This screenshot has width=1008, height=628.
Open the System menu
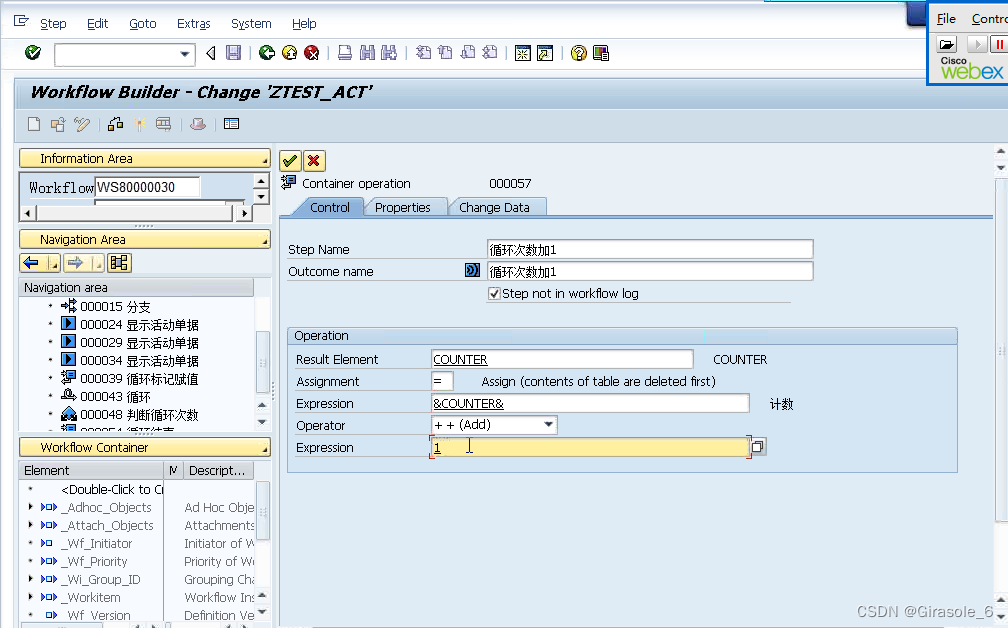pyautogui.click(x=251, y=24)
